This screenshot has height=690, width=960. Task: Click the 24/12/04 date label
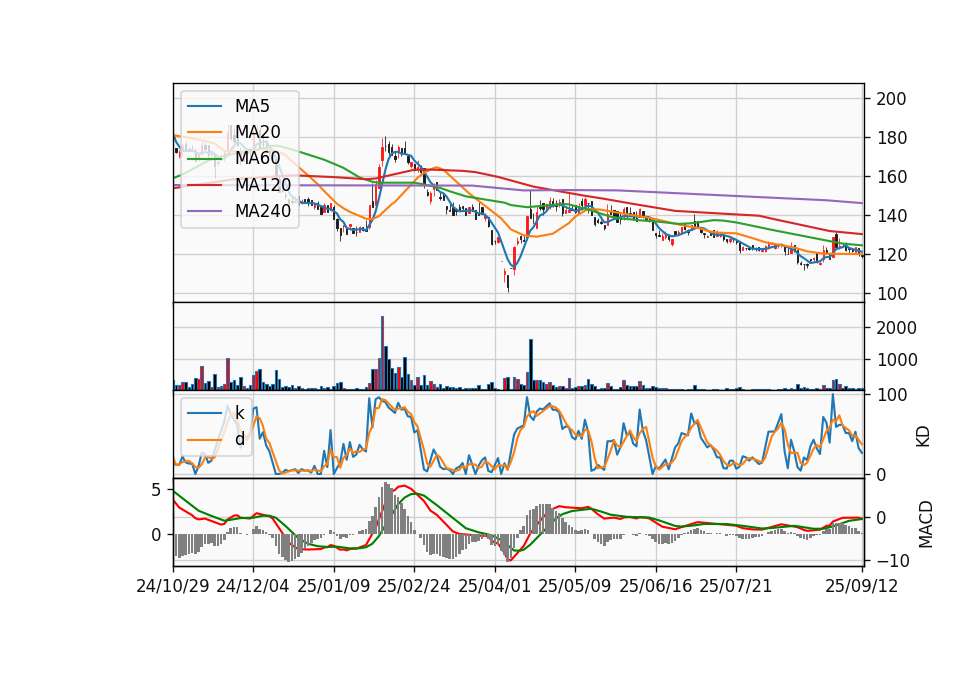point(253,586)
